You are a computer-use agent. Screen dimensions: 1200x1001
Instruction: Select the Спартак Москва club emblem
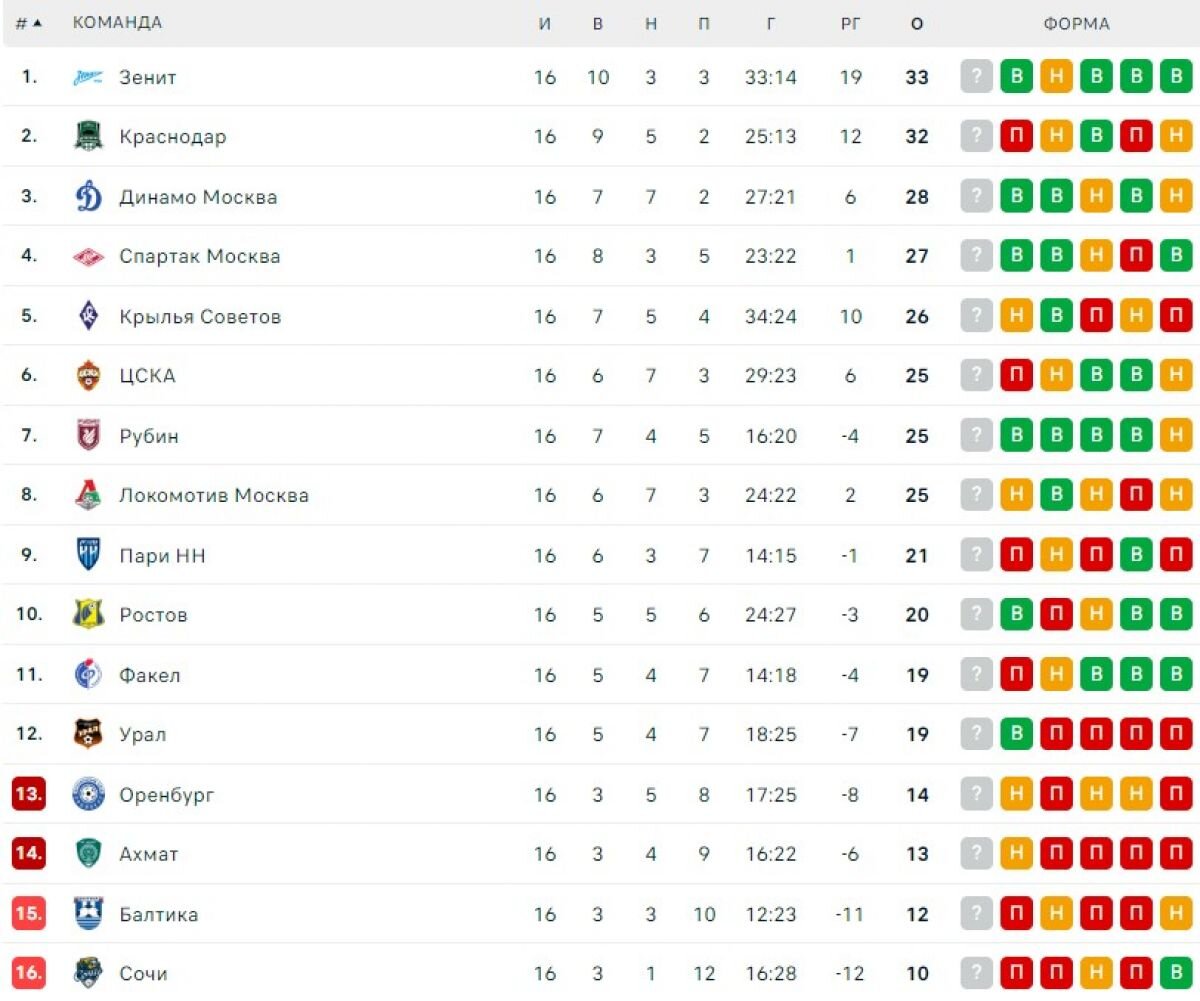[x=88, y=256]
